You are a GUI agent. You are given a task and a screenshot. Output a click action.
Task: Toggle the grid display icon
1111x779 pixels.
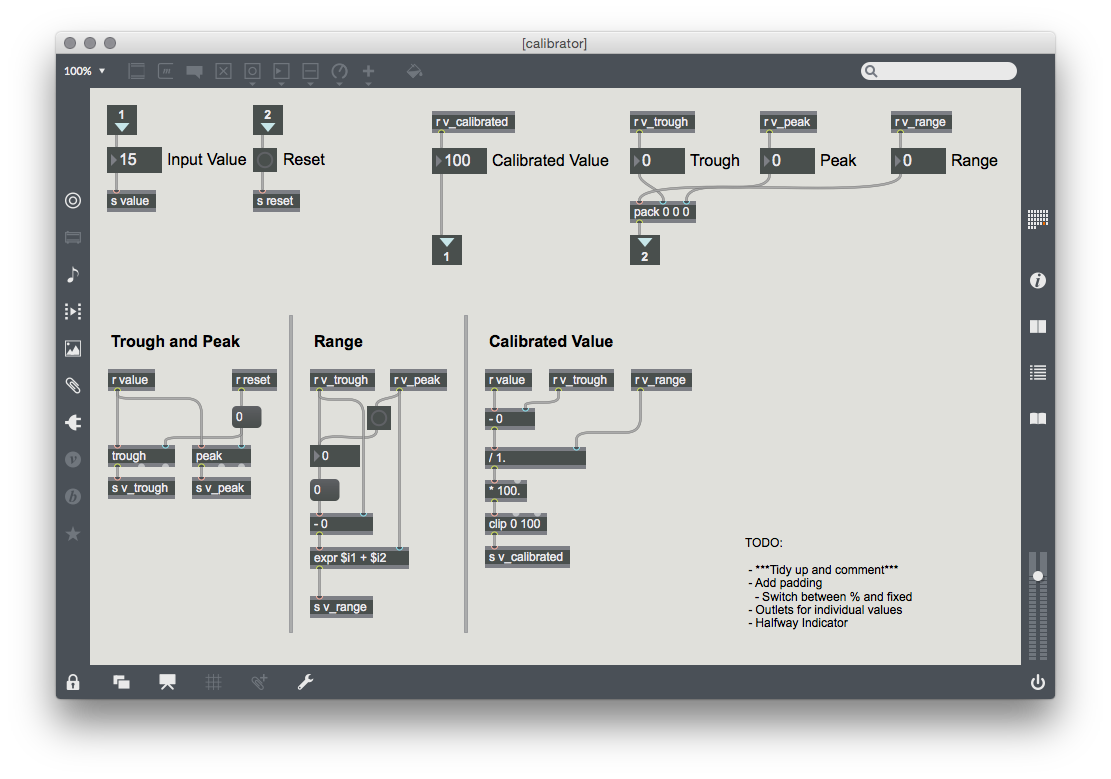[x=213, y=682]
